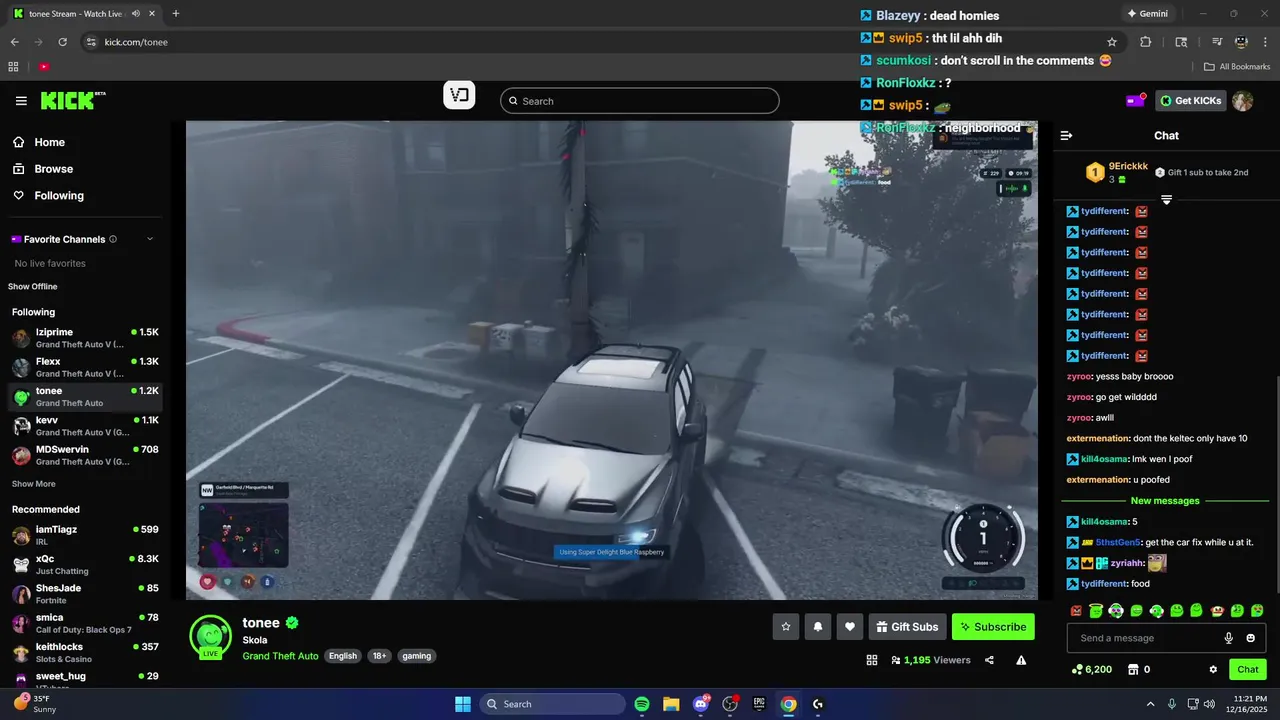Open All Bookmarks folder
This screenshot has height=720, width=1280.
(1237, 67)
